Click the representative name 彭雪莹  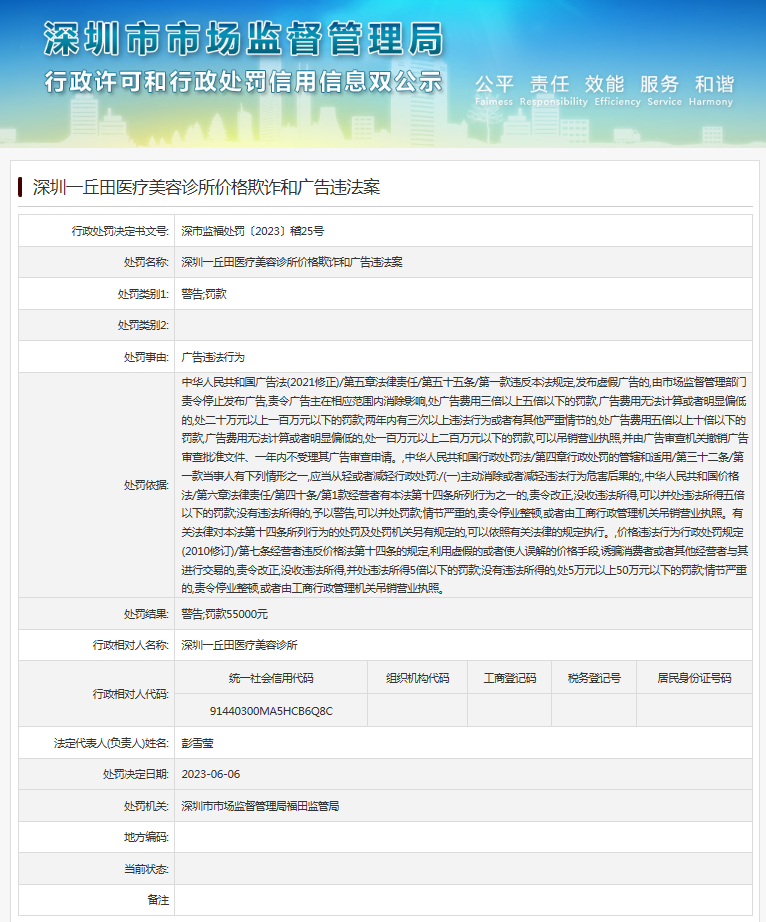198,743
